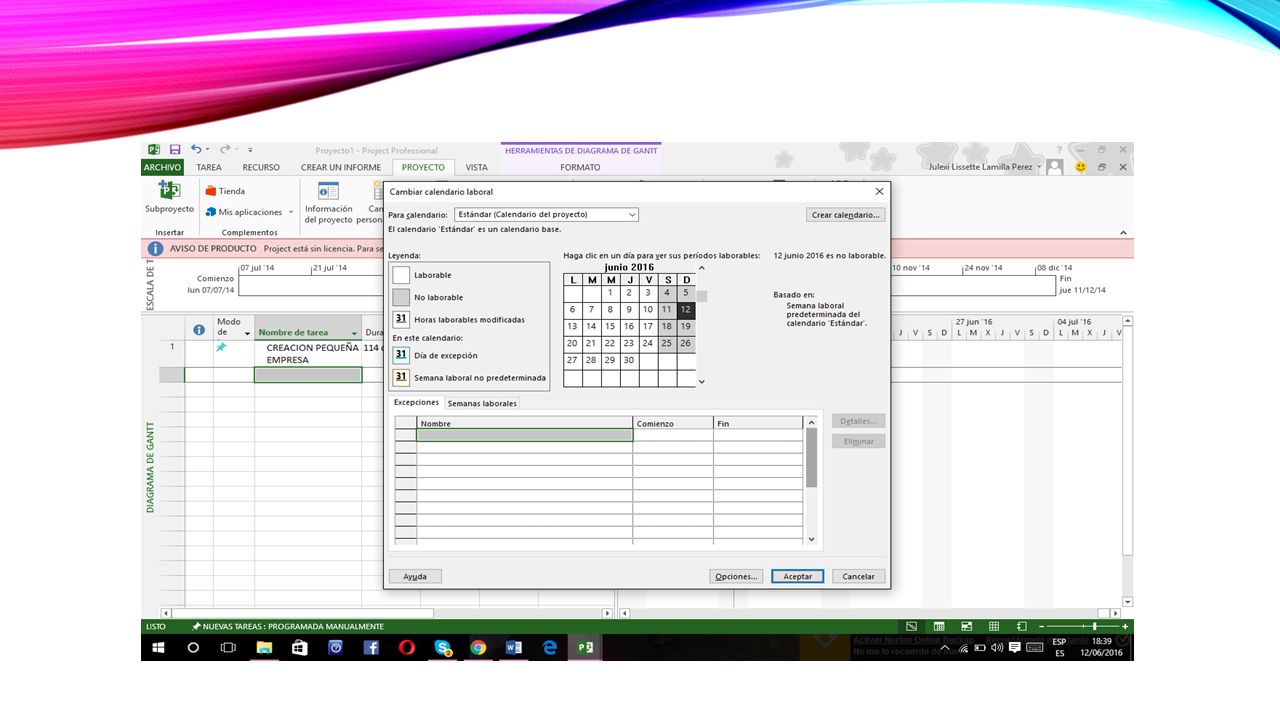Open the ARCHIVO menu
Image resolution: width=1280 pixels, height=720 pixels.
tap(162, 167)
